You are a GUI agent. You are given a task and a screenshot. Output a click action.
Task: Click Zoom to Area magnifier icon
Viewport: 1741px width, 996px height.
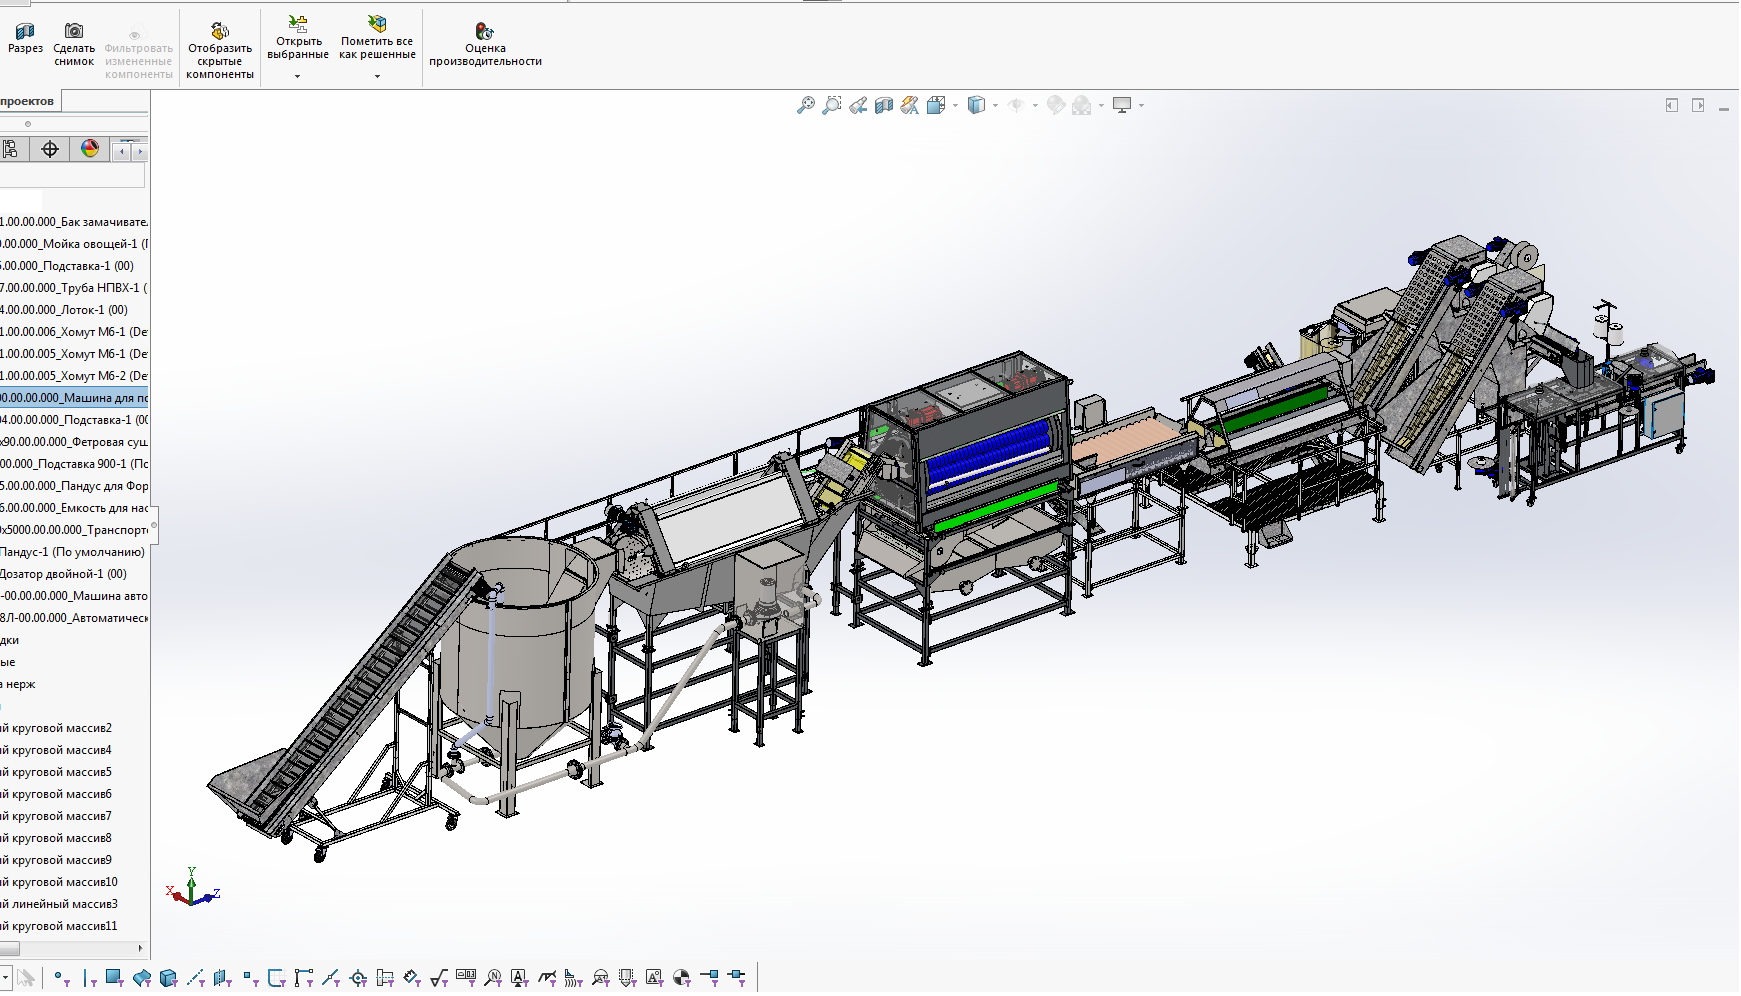tap(832, 105)
